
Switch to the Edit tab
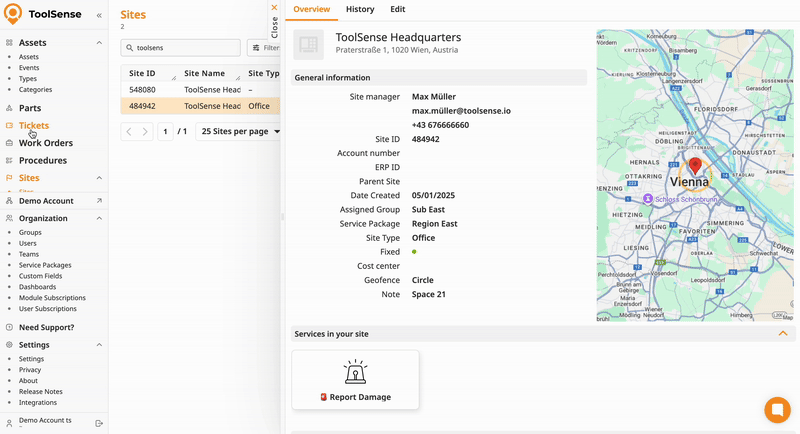point(397,9)
